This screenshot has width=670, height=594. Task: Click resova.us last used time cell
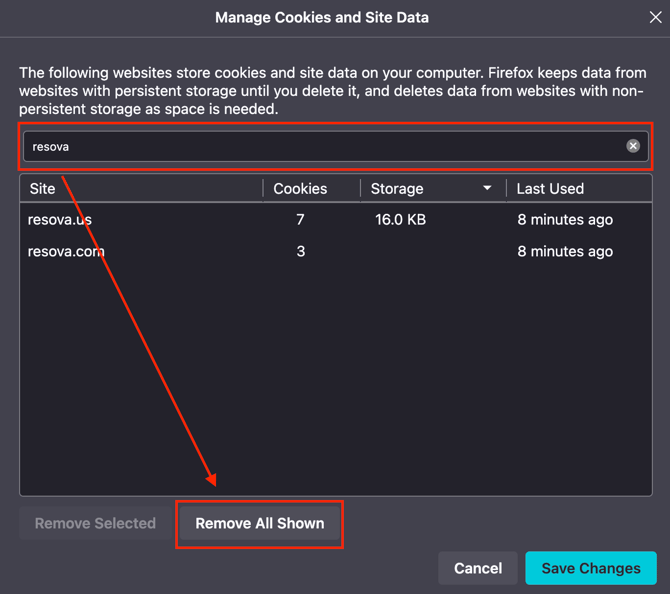tap(565, 220)
